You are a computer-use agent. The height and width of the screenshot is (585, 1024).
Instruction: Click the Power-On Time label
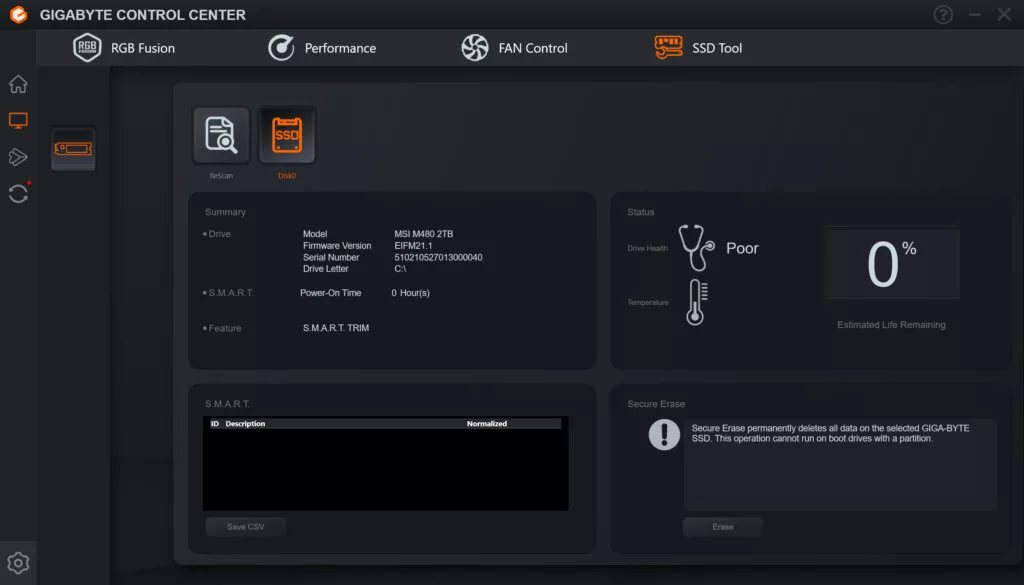point(330,292)
